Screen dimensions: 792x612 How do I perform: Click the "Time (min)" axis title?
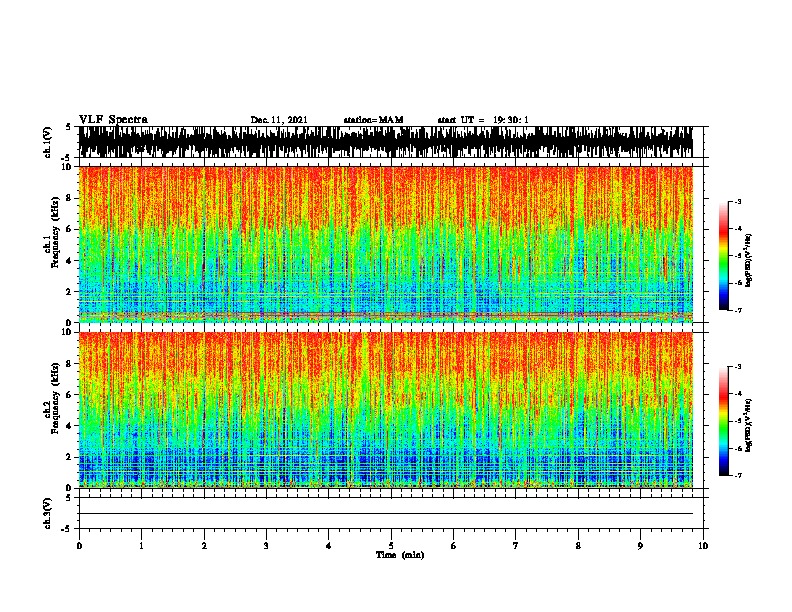400,555
